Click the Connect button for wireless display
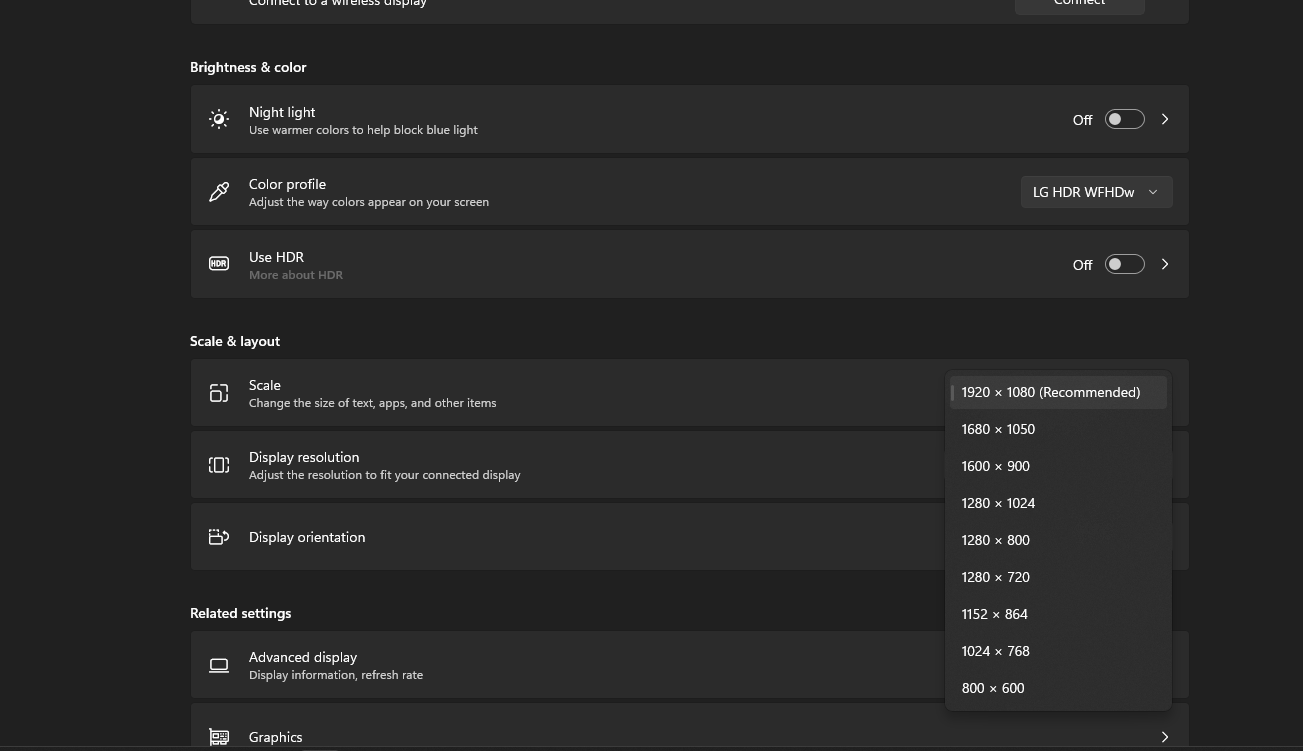Image resolution: width=1303 pixels, height=751 pixels. (x=1079, y=4)
